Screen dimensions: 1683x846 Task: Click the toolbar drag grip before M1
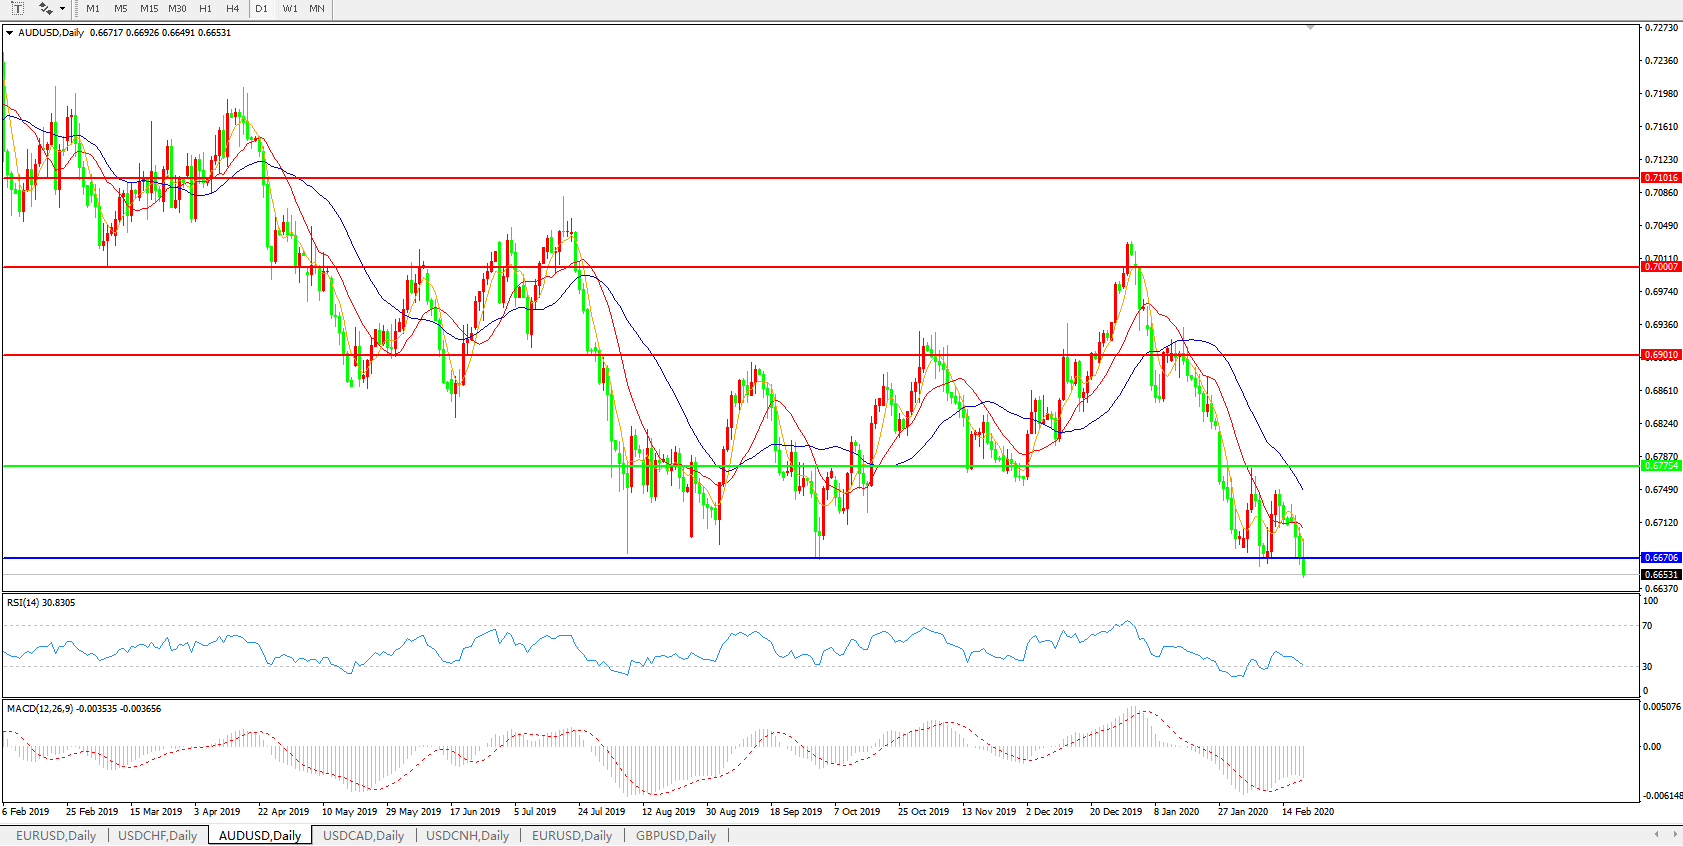pos(76,9)
